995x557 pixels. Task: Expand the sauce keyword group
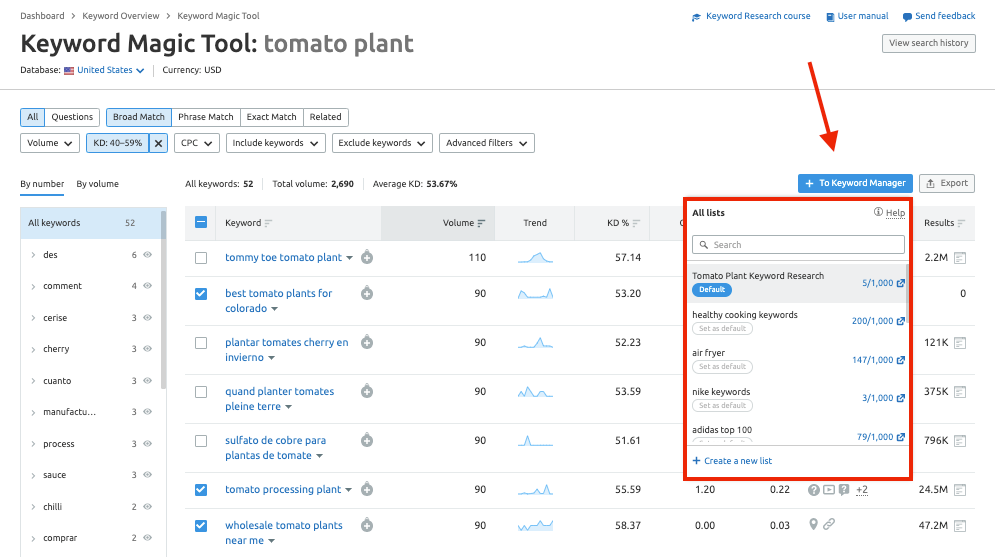[x=33, y=475]
